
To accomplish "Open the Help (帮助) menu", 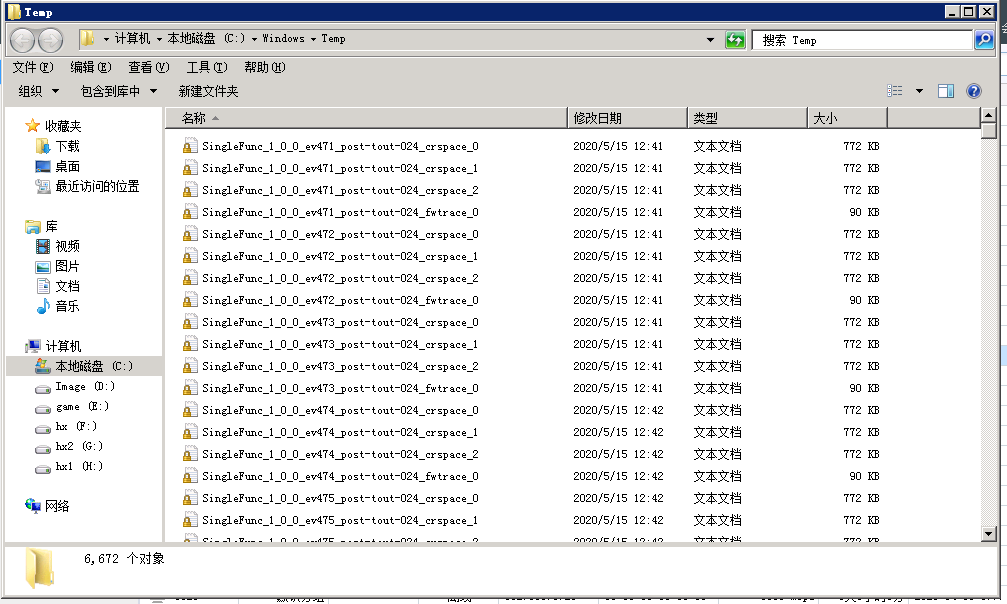I will (265, 67).
